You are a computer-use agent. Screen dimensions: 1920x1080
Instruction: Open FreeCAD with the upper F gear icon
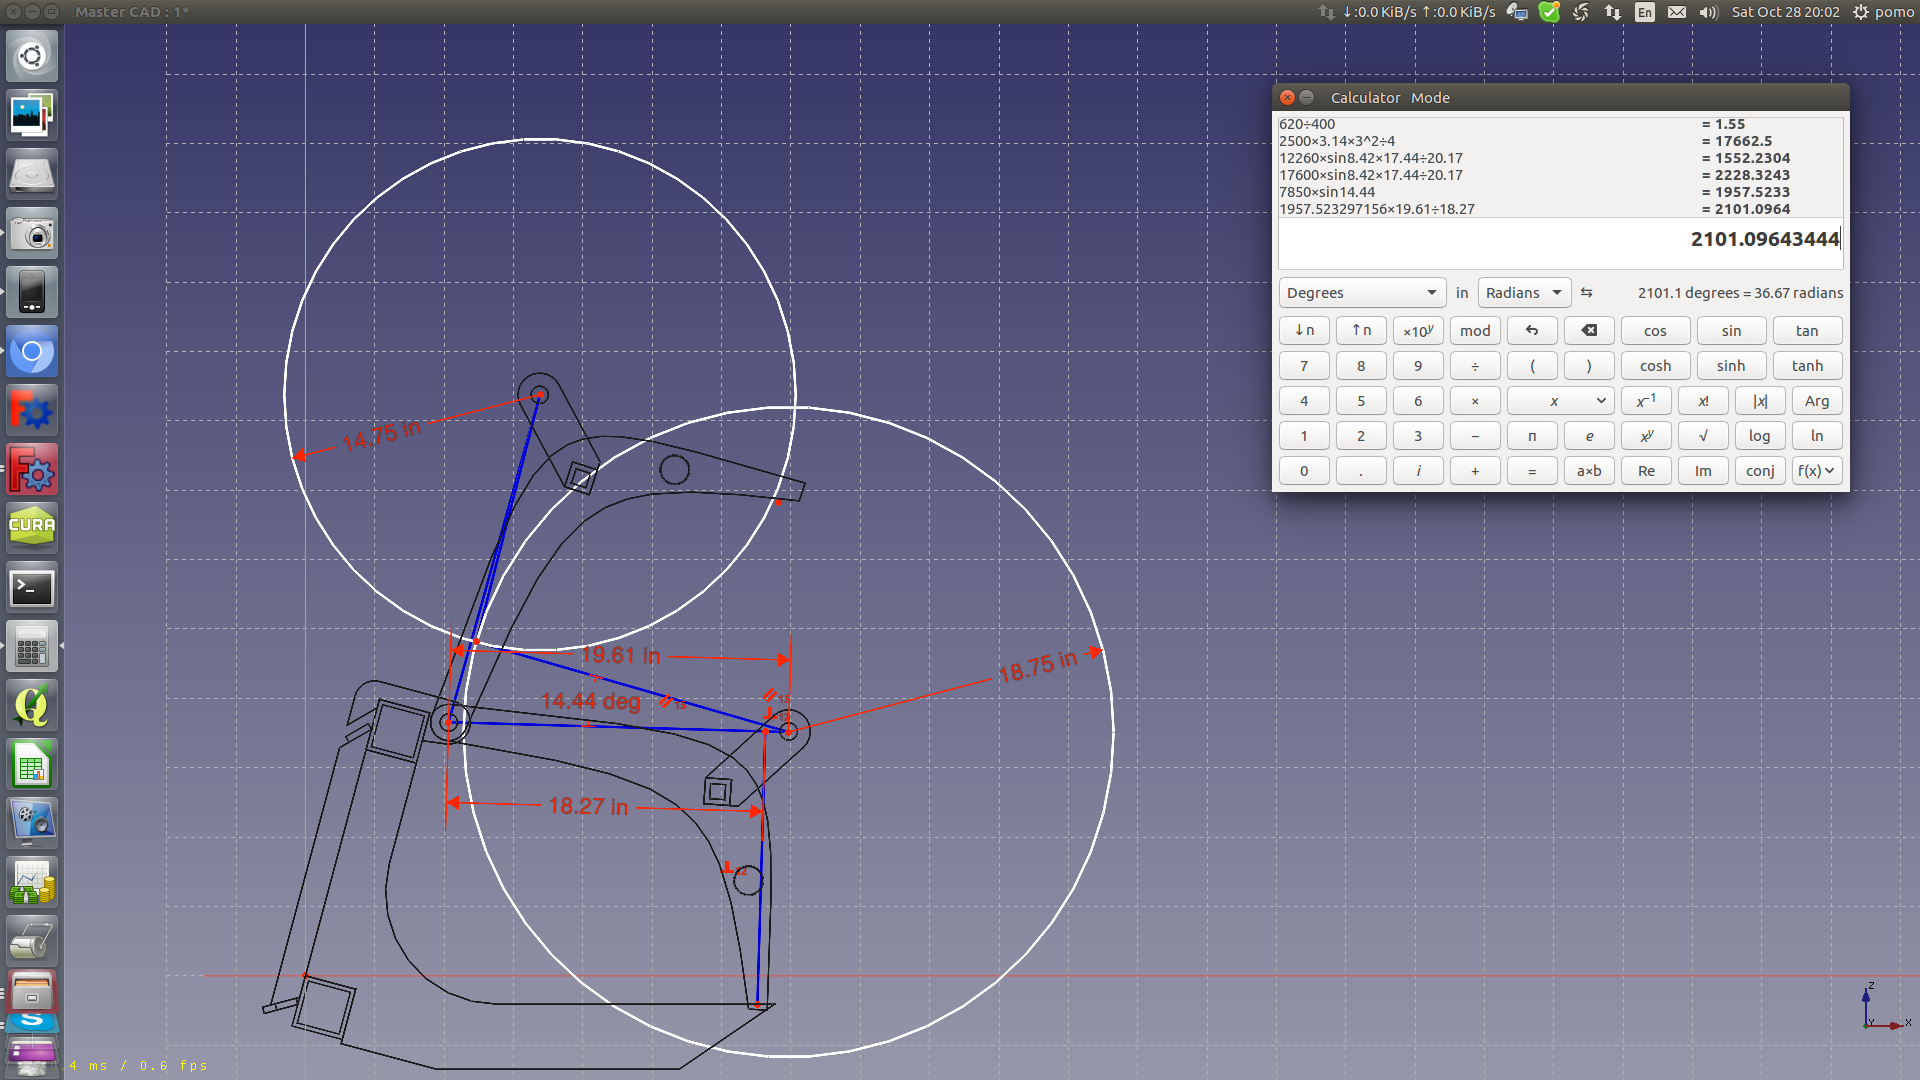tap(32, 411)
